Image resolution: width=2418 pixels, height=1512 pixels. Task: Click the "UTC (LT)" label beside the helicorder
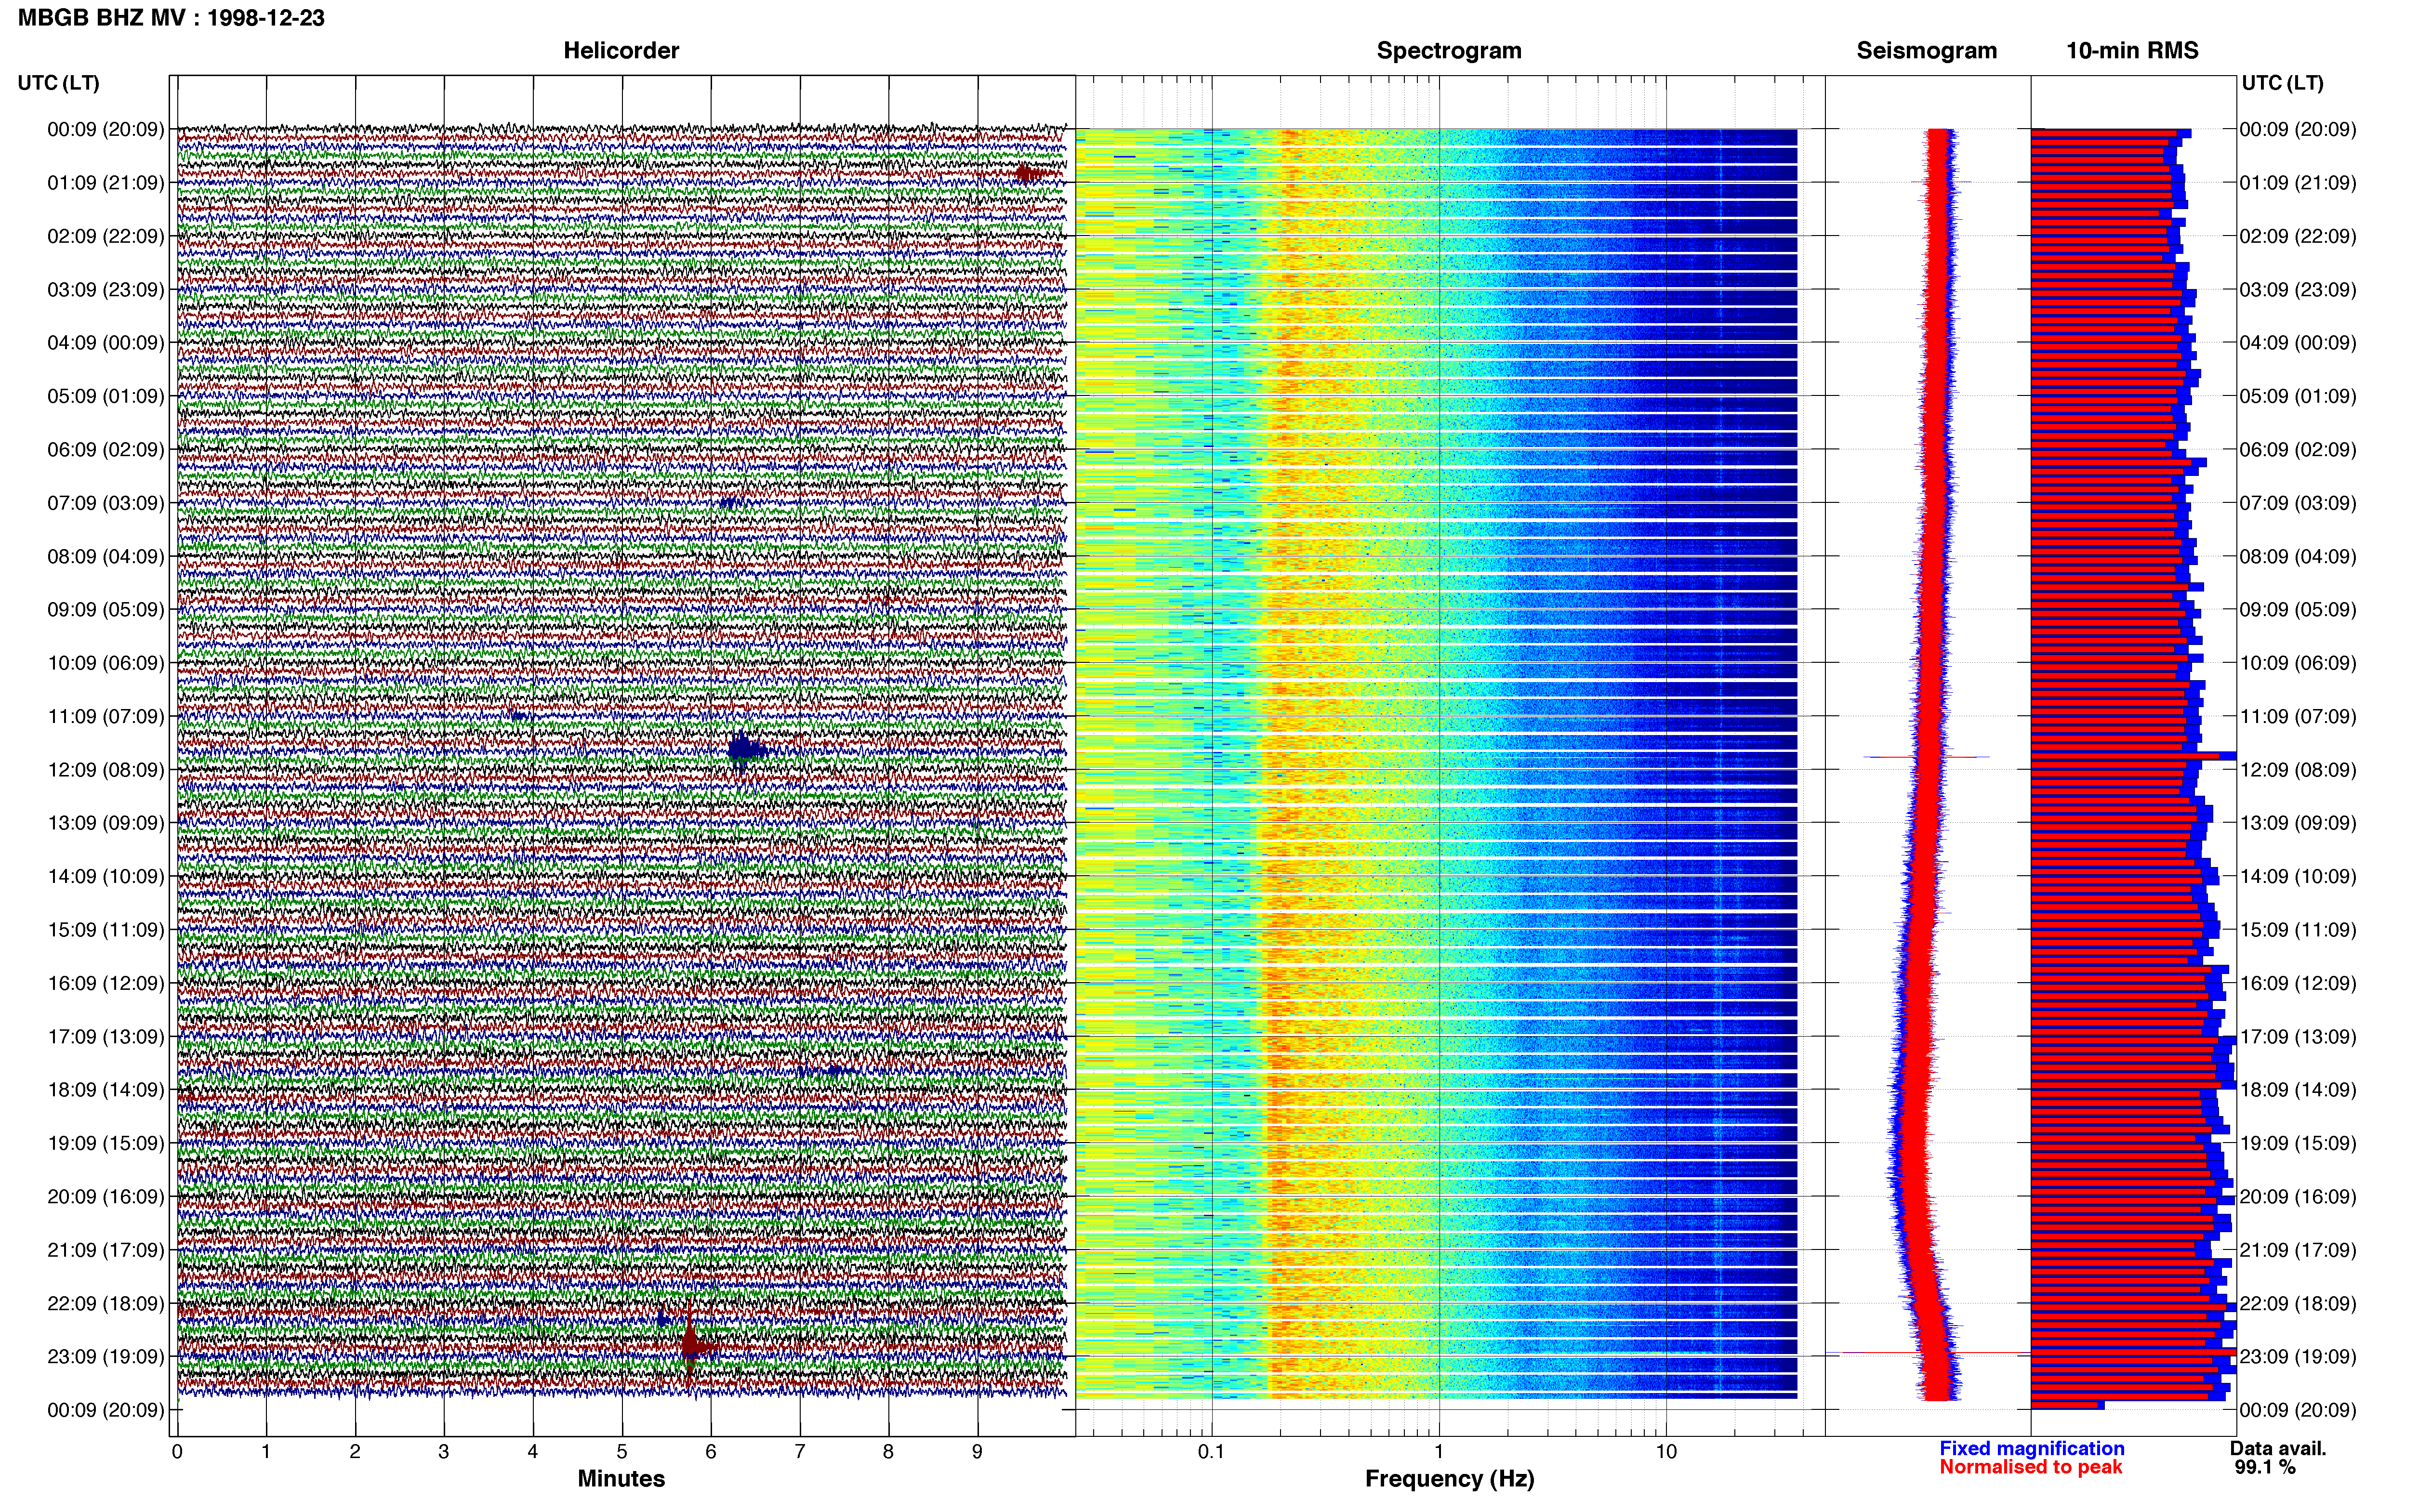(x=58, y=83)
